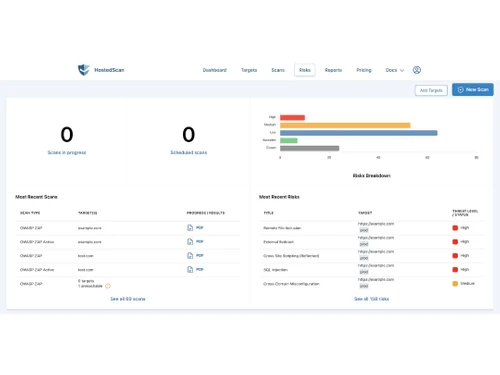Go to the Dashboard tab
This screenshot has width=500, height=375.
point(215,70)
